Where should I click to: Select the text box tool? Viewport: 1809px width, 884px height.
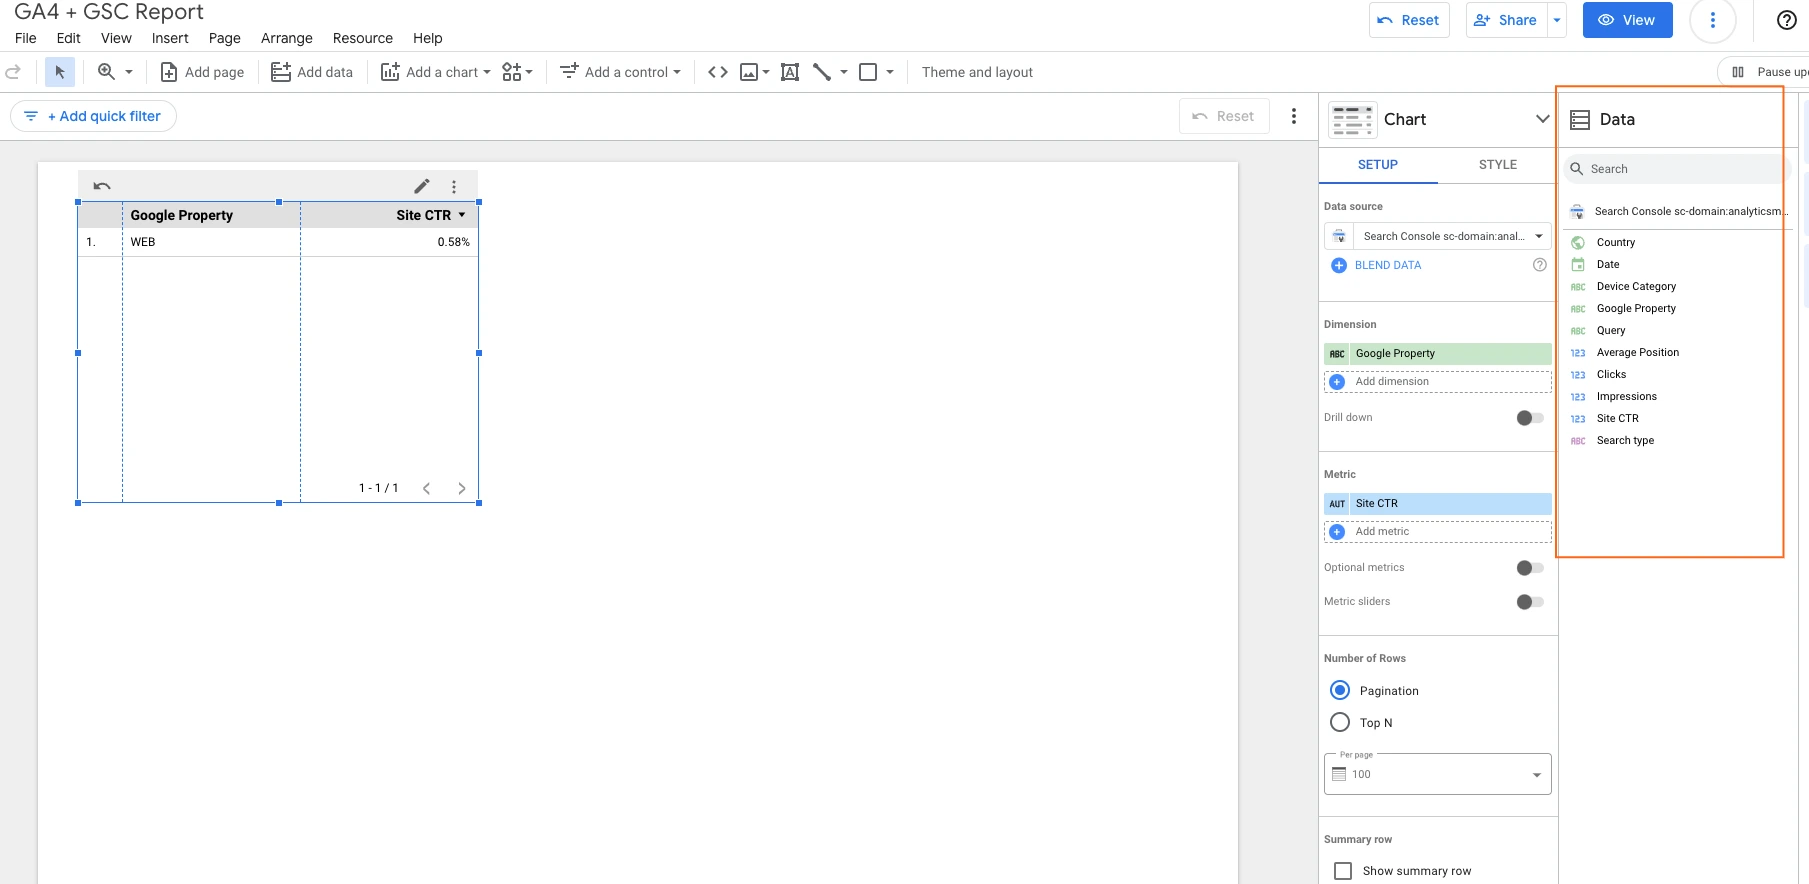pyautogui.click(x=790, y=72)
